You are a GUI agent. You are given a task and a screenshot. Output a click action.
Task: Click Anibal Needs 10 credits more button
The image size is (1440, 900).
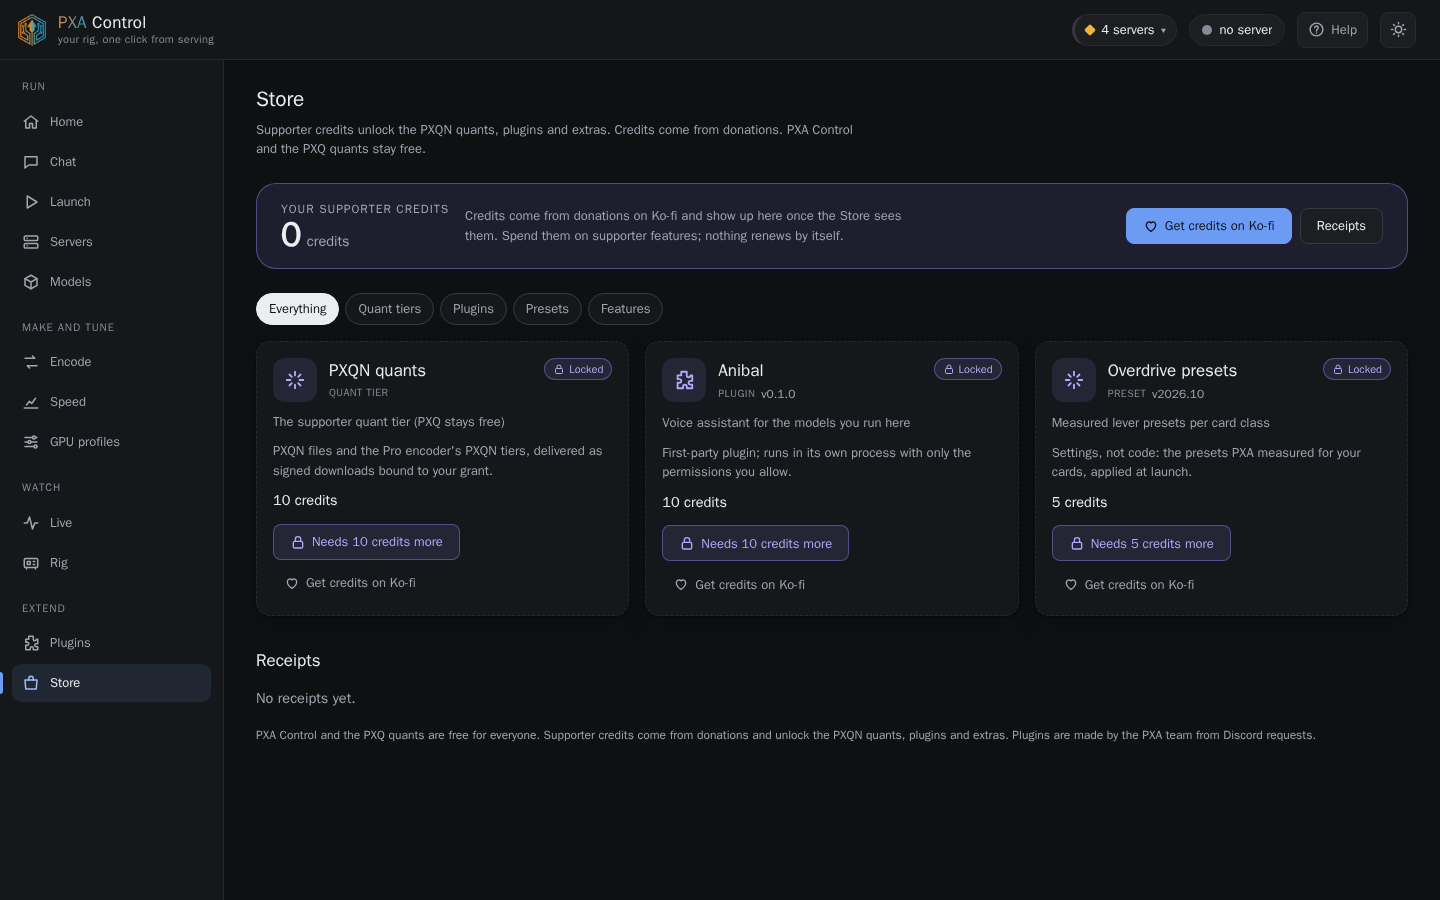point(755,543)
